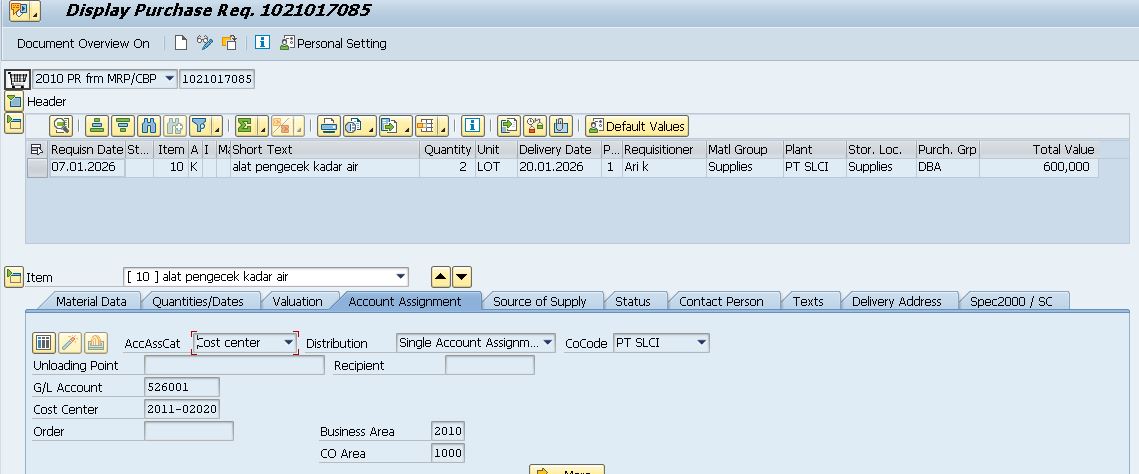The width and height of the screenshot is (1139, 474).
Task: Click the Document Overview On button
Action: (x=83, y=43)
